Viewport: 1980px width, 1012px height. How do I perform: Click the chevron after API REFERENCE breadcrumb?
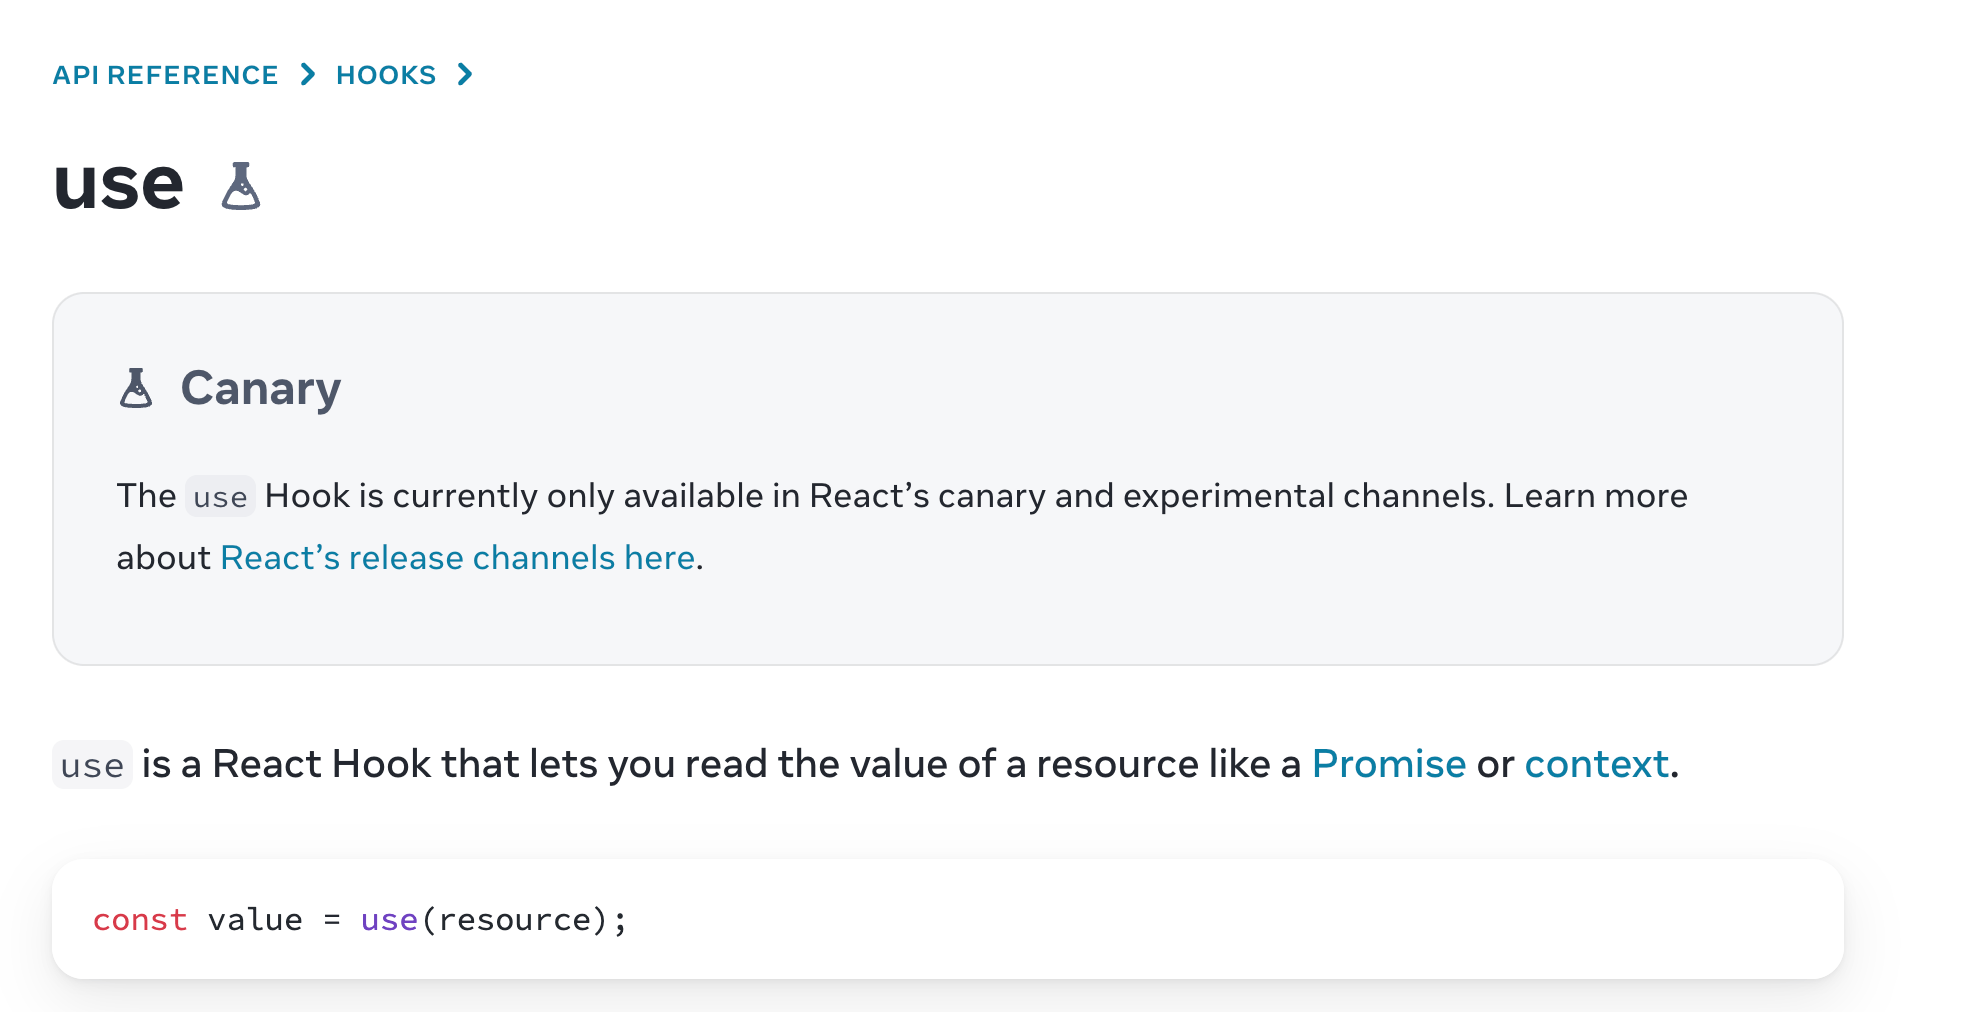click(308, 75)
